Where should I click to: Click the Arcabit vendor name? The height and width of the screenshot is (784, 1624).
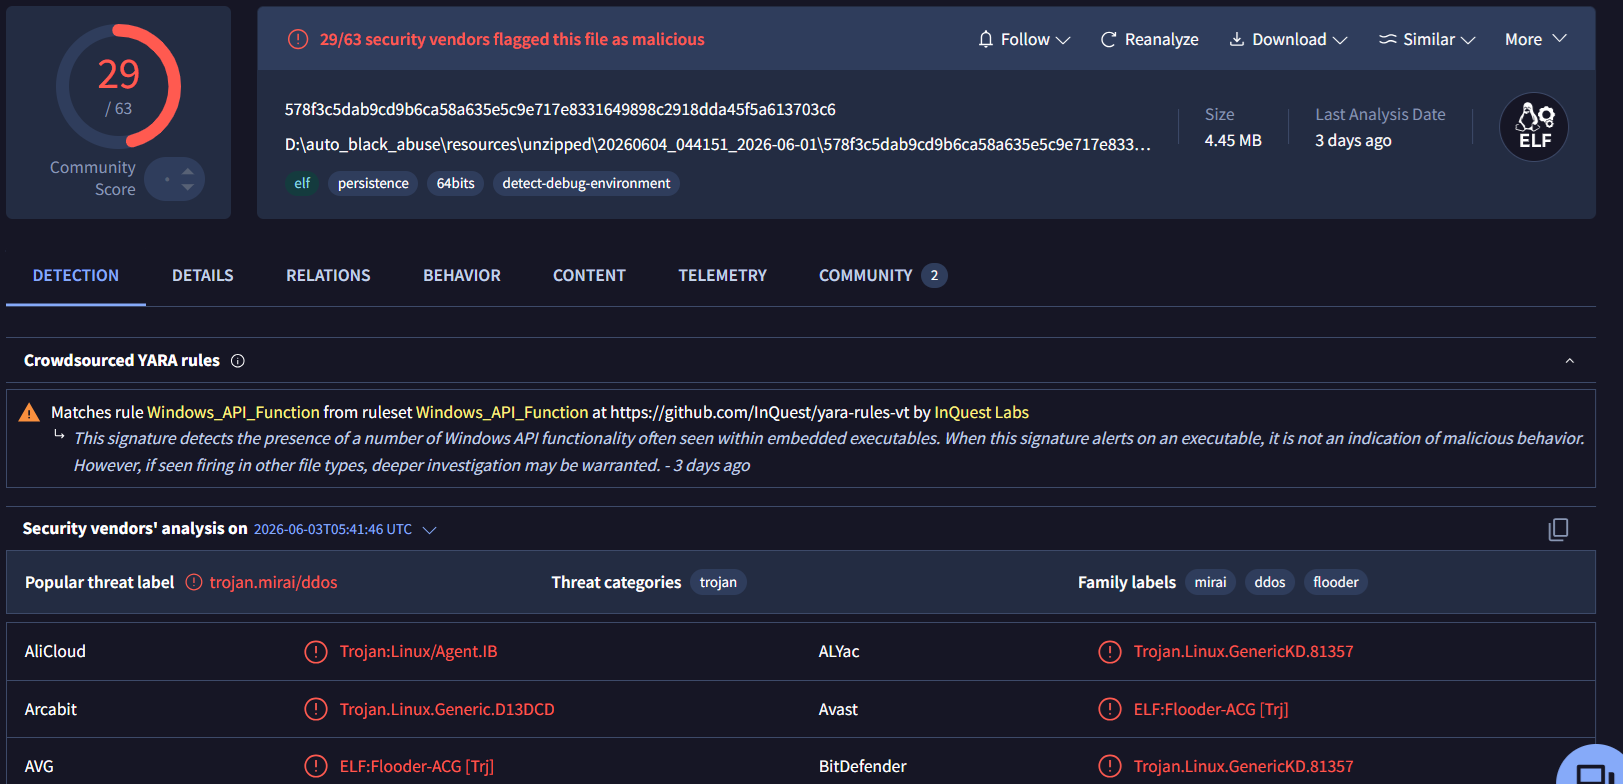[51, 709]
